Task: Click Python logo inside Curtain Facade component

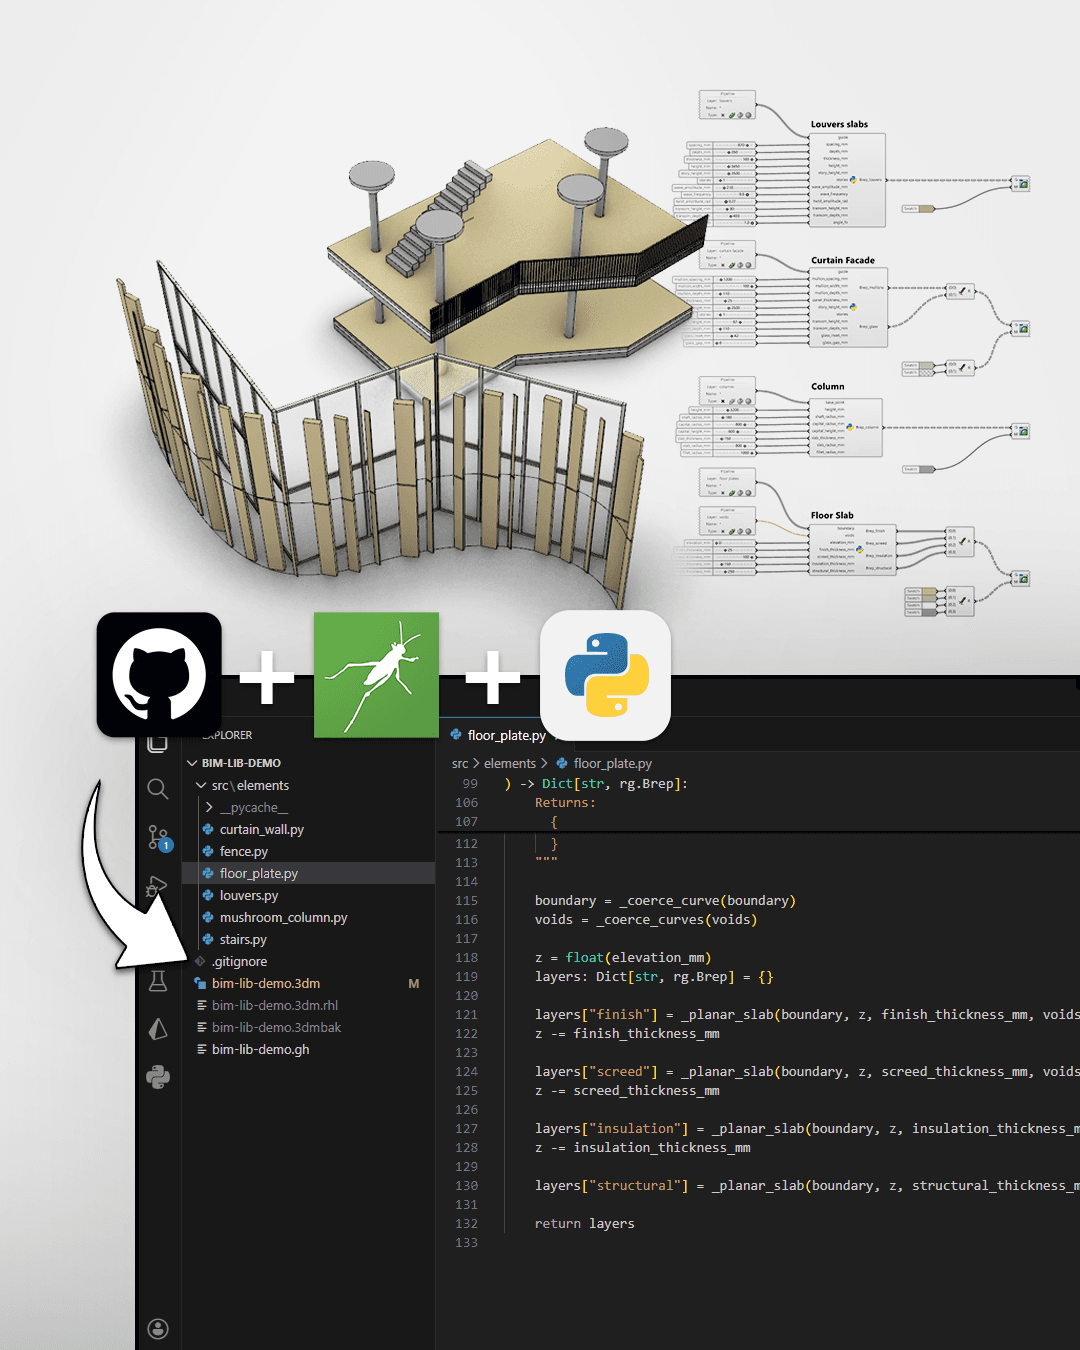Action: pyautogui.click(x=853, y=307)
